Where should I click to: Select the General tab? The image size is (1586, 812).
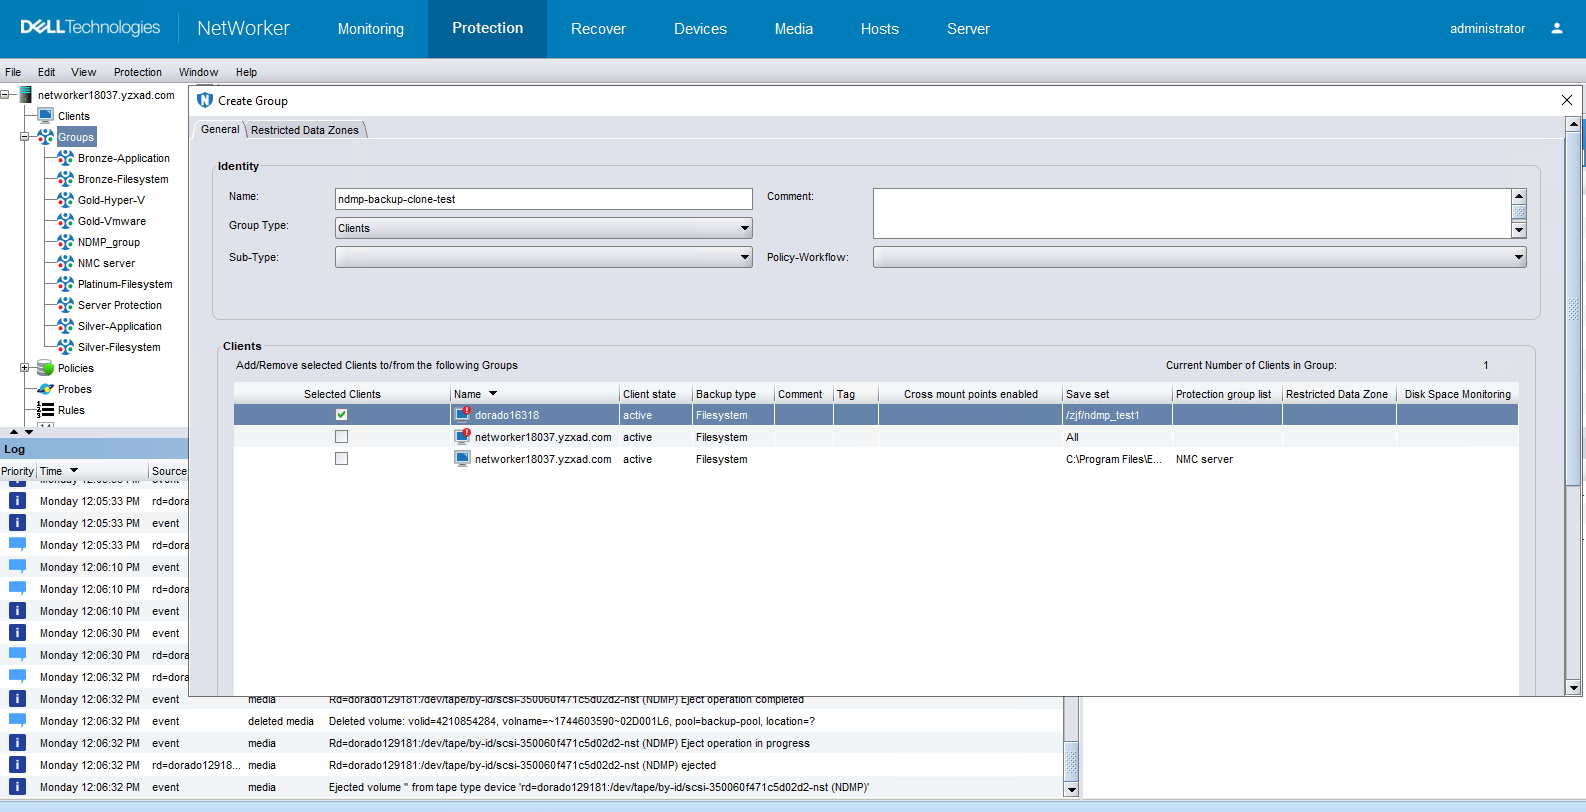[x=220, y=129]
